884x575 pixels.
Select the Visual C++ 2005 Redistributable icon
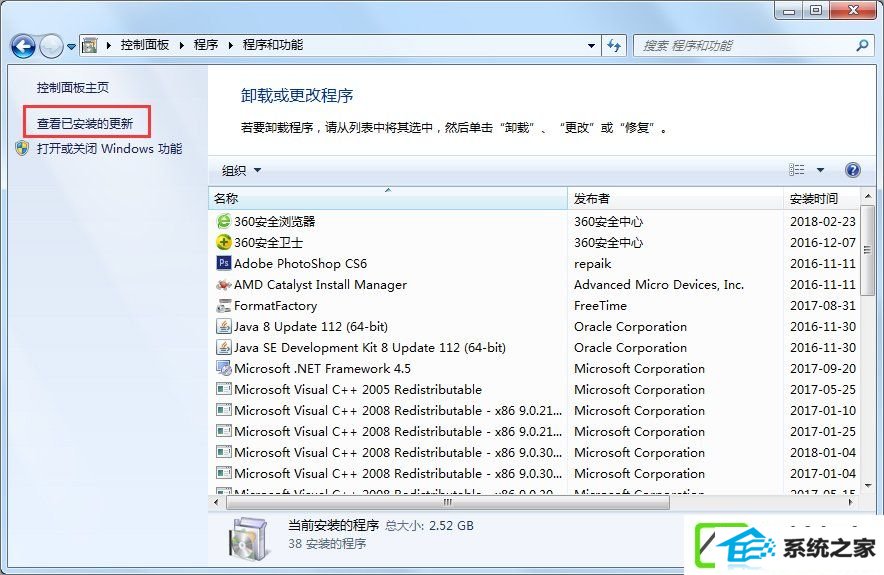pyautogui.click(x=224, y=390)
